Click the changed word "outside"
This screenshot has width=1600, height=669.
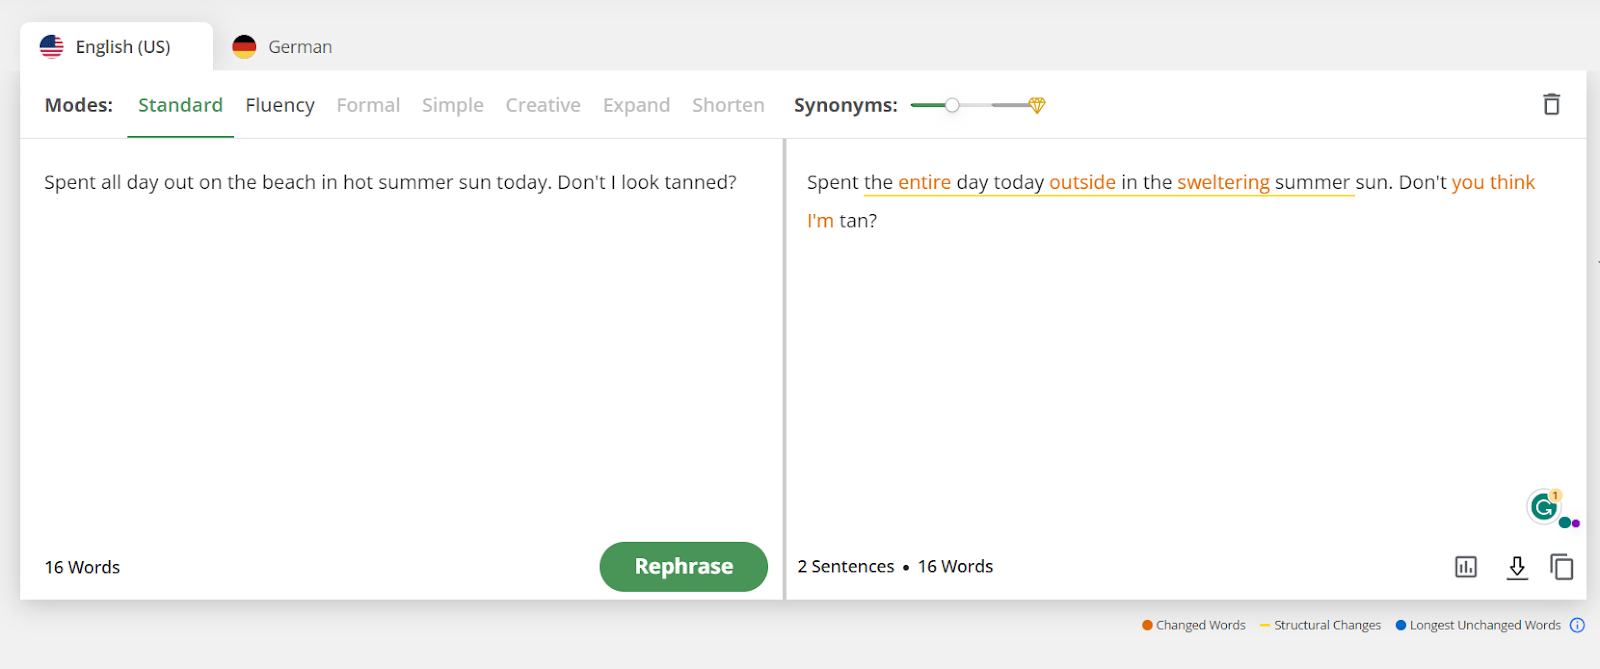click(1082, 182)
